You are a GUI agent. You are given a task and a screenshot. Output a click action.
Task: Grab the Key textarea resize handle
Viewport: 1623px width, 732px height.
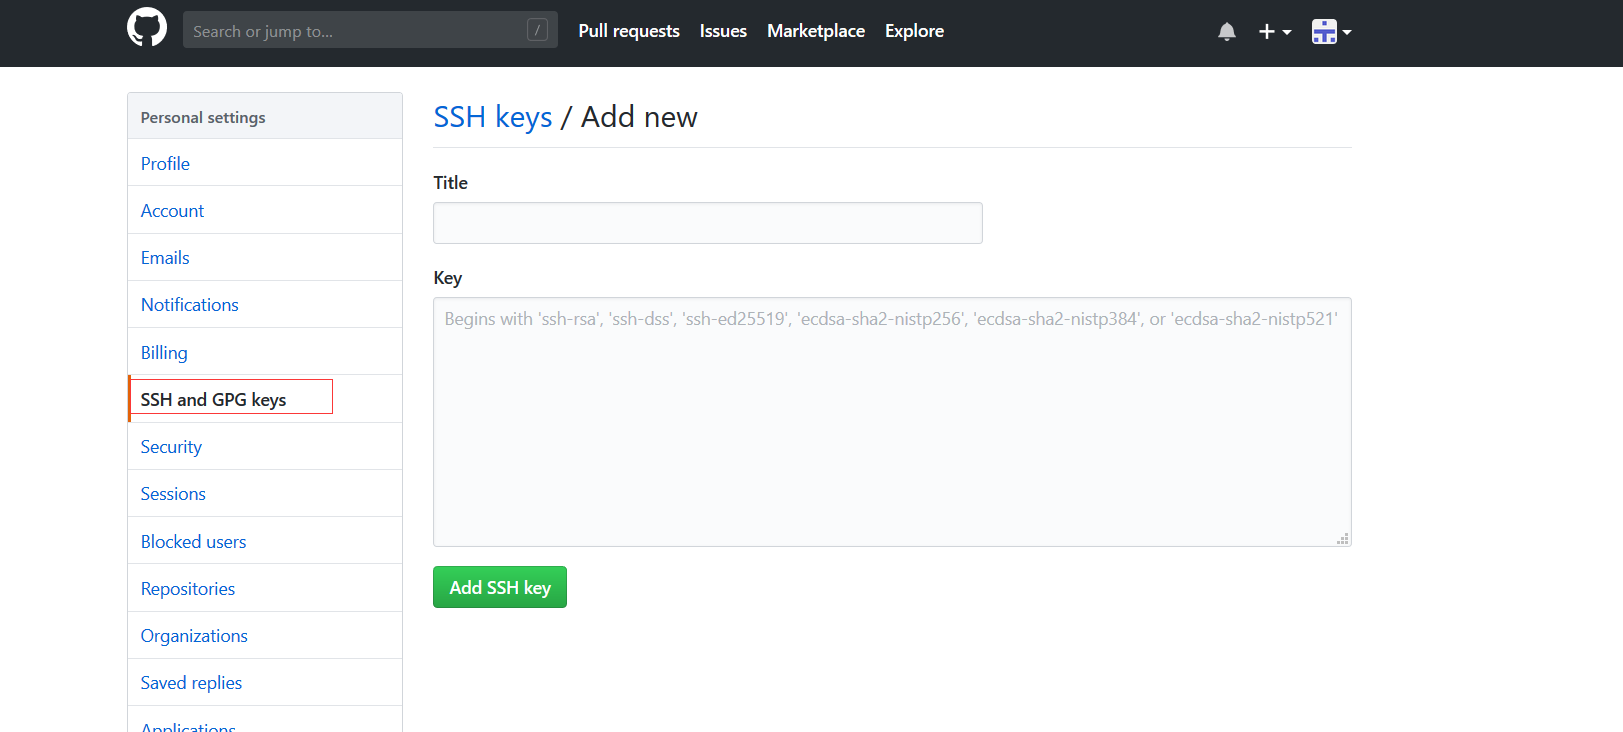pos(1343,539)
